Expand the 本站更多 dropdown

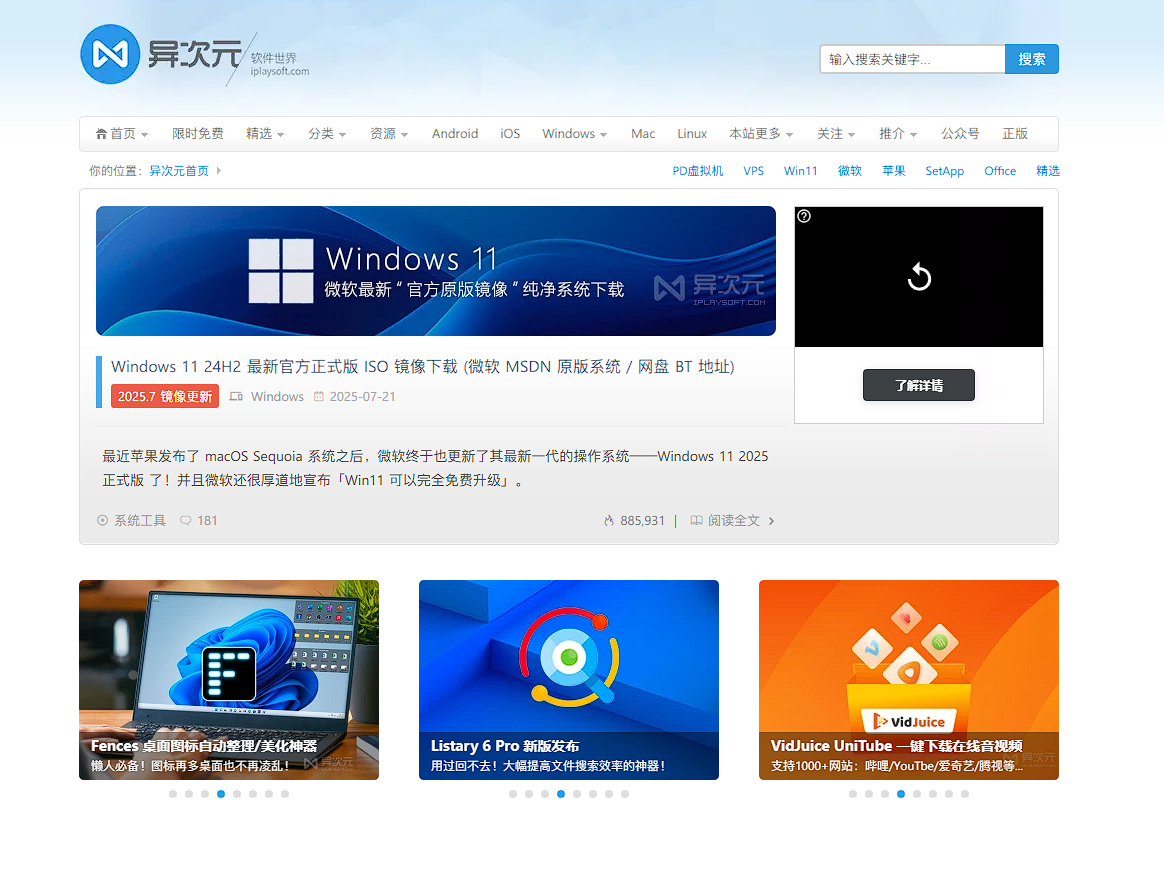pyautogui.click(x=761, y=134)
